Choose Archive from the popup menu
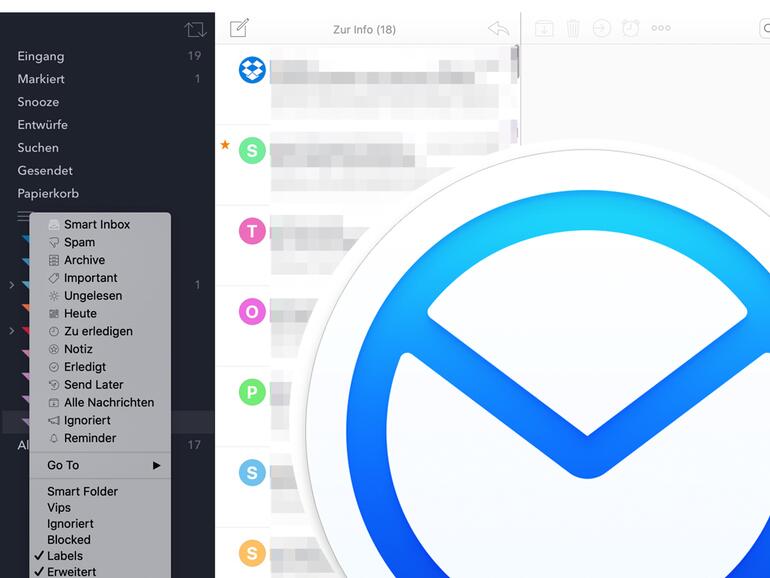Image resolution: width=770 pixels, height=578 pixels. click(100, 260)
